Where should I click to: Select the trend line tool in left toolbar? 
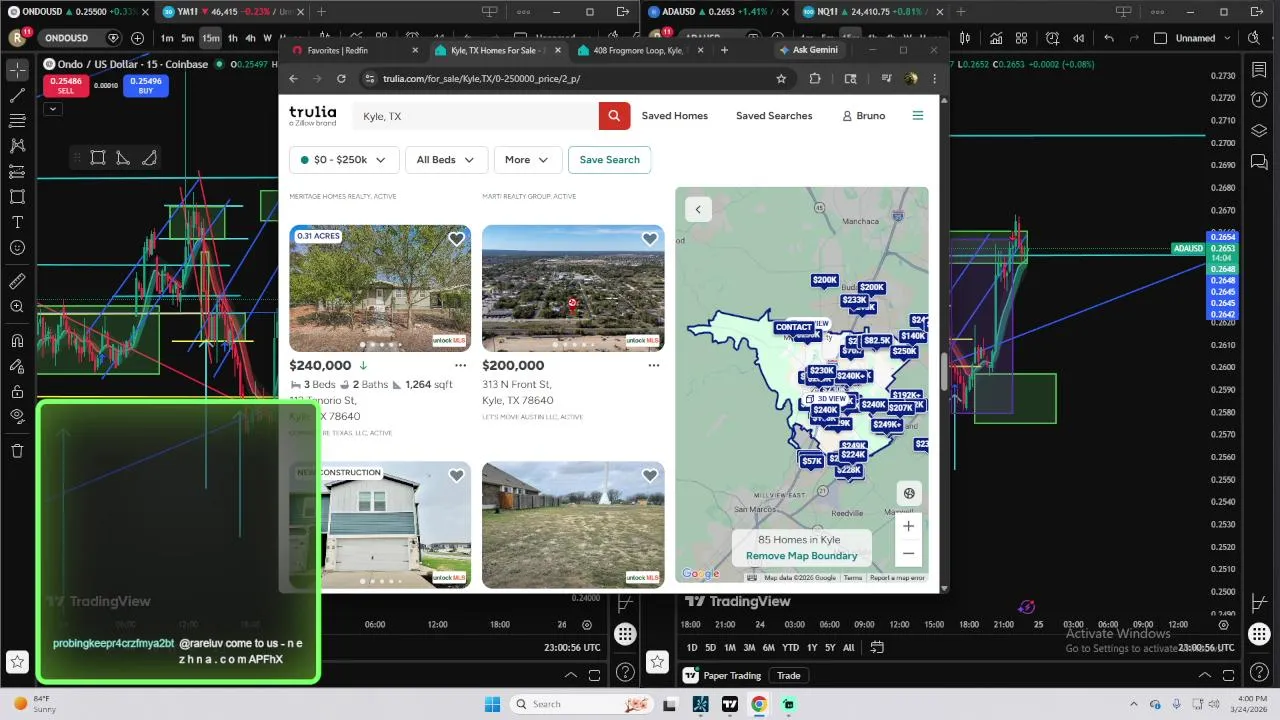click(x=17, y=95)
